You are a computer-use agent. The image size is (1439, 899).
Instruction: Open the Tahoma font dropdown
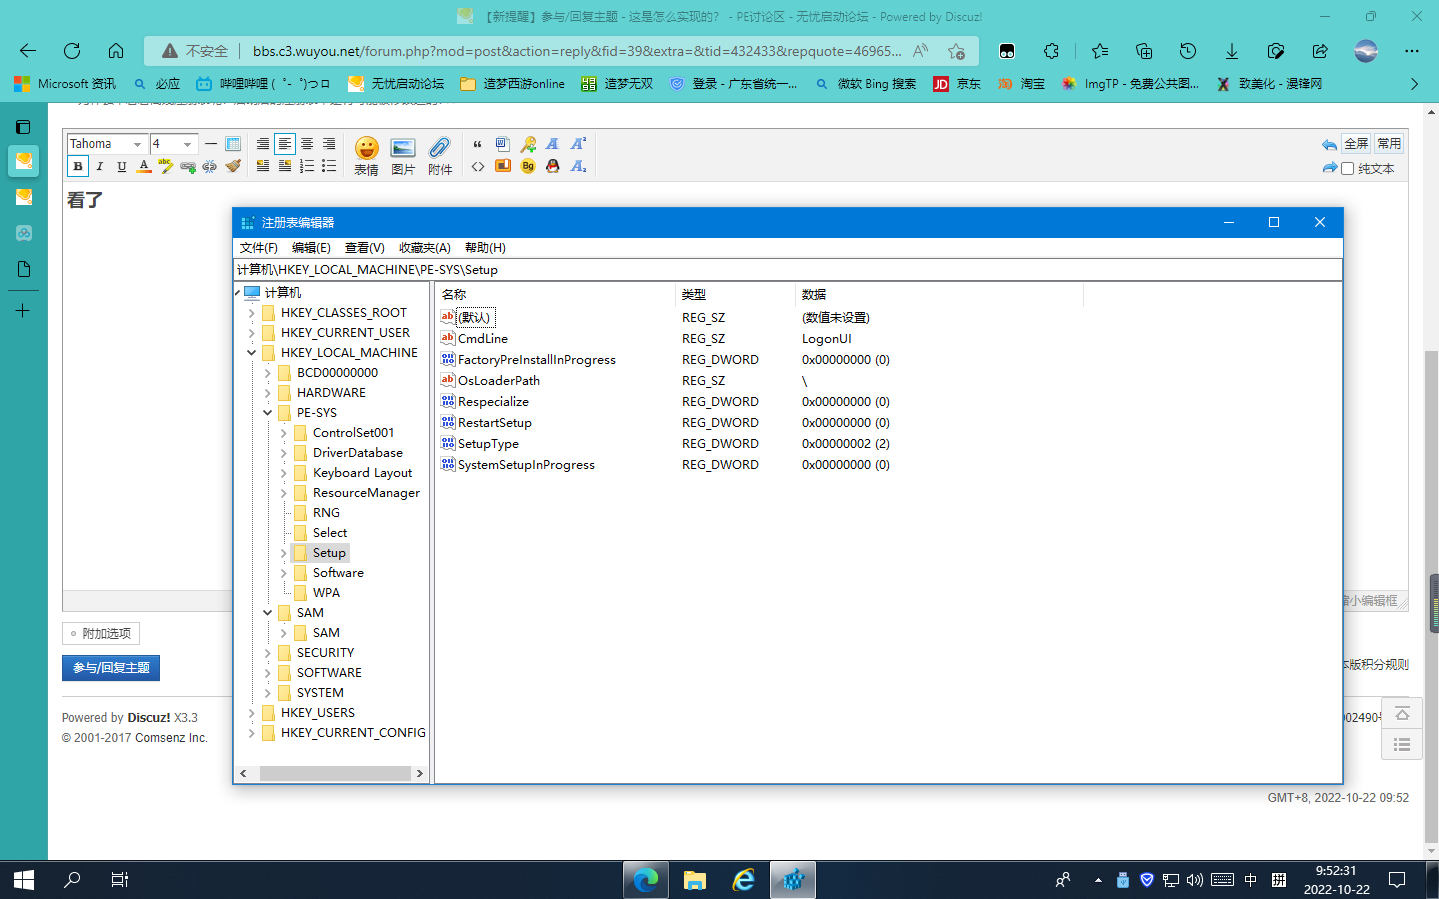[106, 144]
